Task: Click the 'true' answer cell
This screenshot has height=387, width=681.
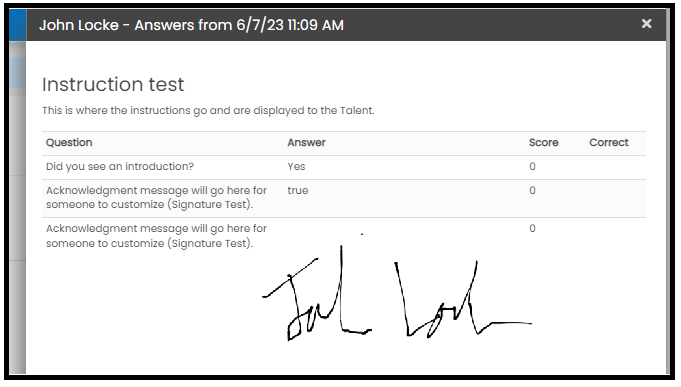Action: click(x=298, y=190)
